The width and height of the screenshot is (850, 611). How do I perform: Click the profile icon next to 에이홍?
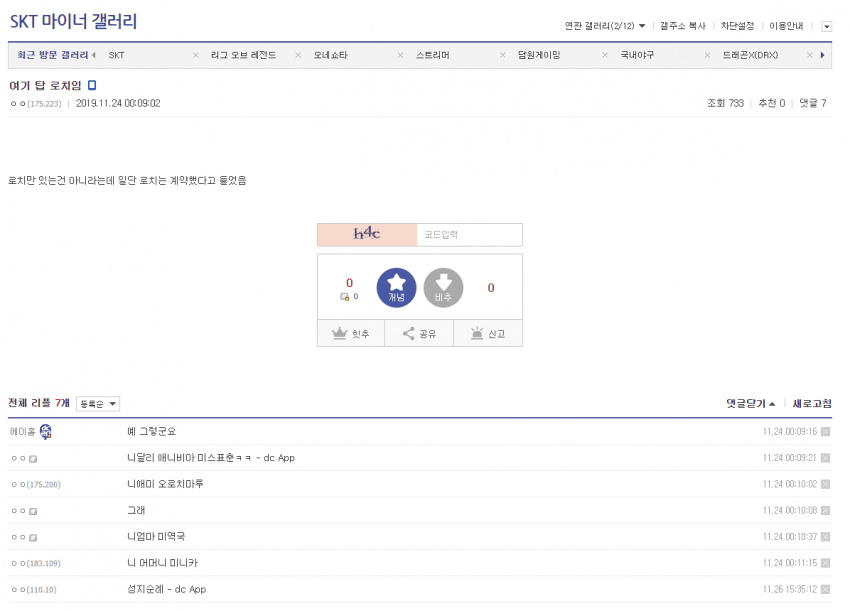click(x=46, y=431)
